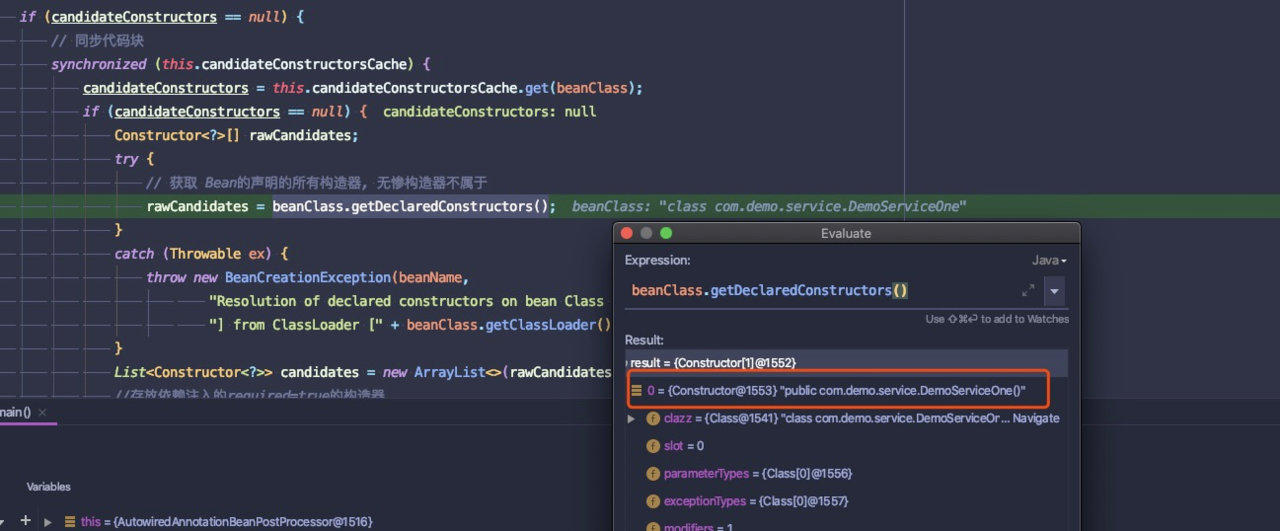
Task: Click the array icon beside element 0
Action: tap(637, 390)
